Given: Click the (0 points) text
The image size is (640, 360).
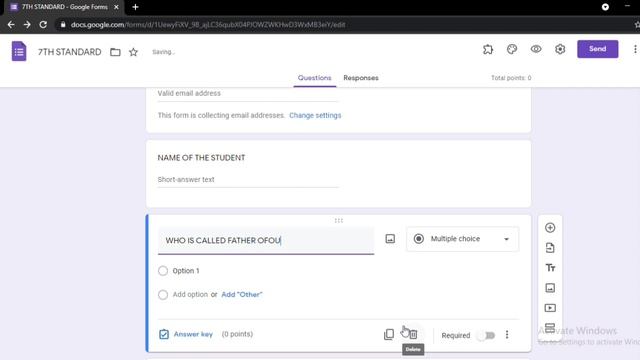Looking at the screenshot, I should [237, 334].
